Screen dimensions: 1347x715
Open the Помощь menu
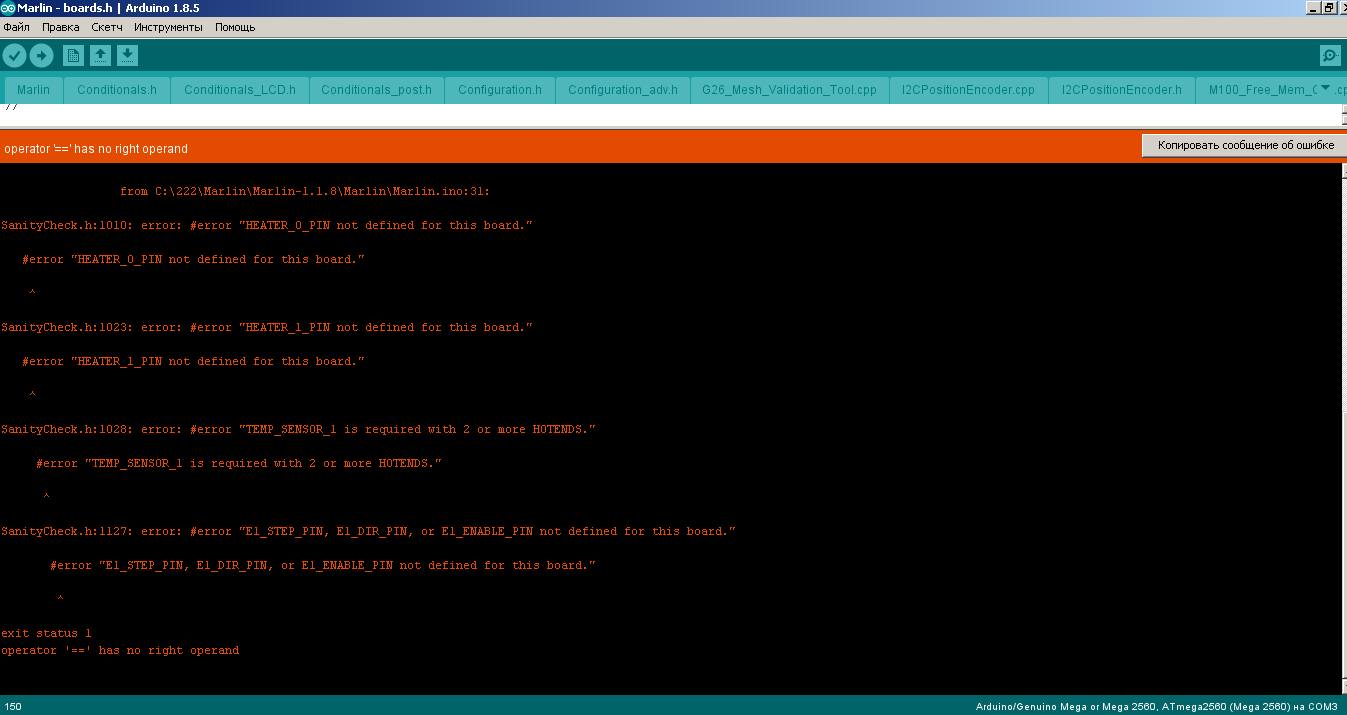tap(235, 27)
